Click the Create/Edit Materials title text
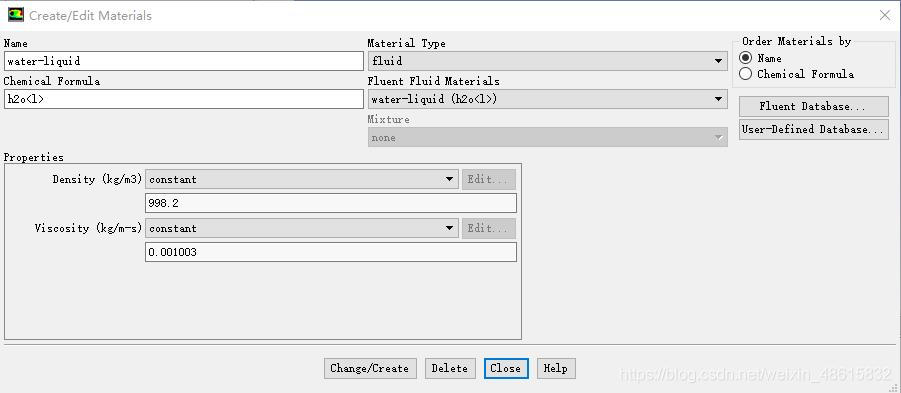The width and height of the screenshot is (901, 393). [x=90, y=16]
